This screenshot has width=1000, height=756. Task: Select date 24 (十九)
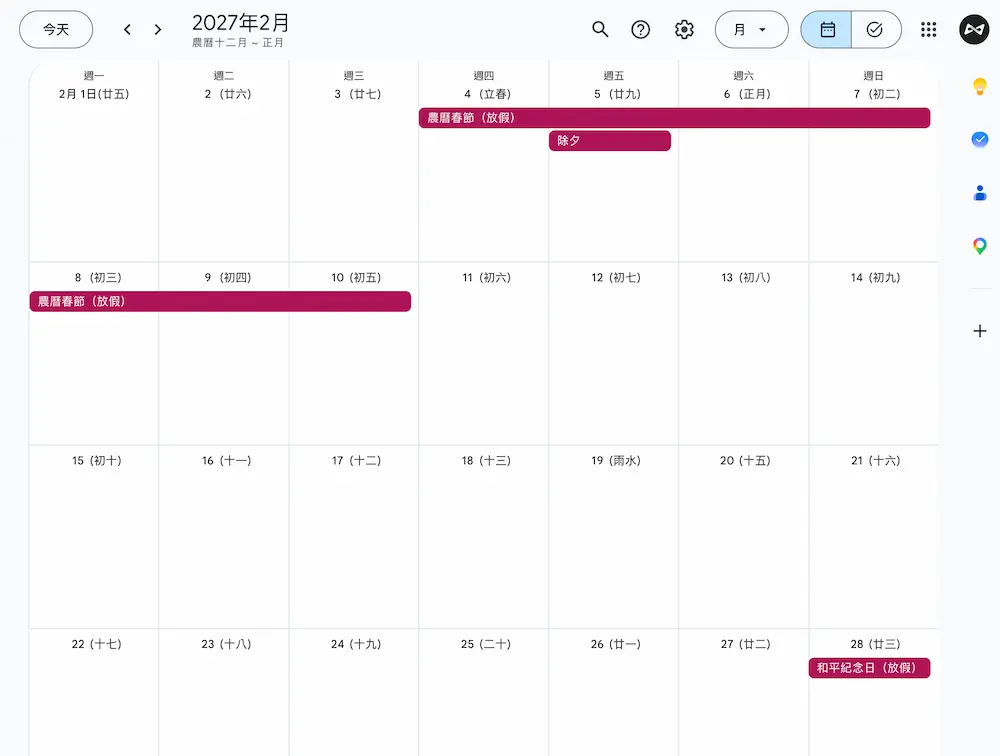point(356,644)
